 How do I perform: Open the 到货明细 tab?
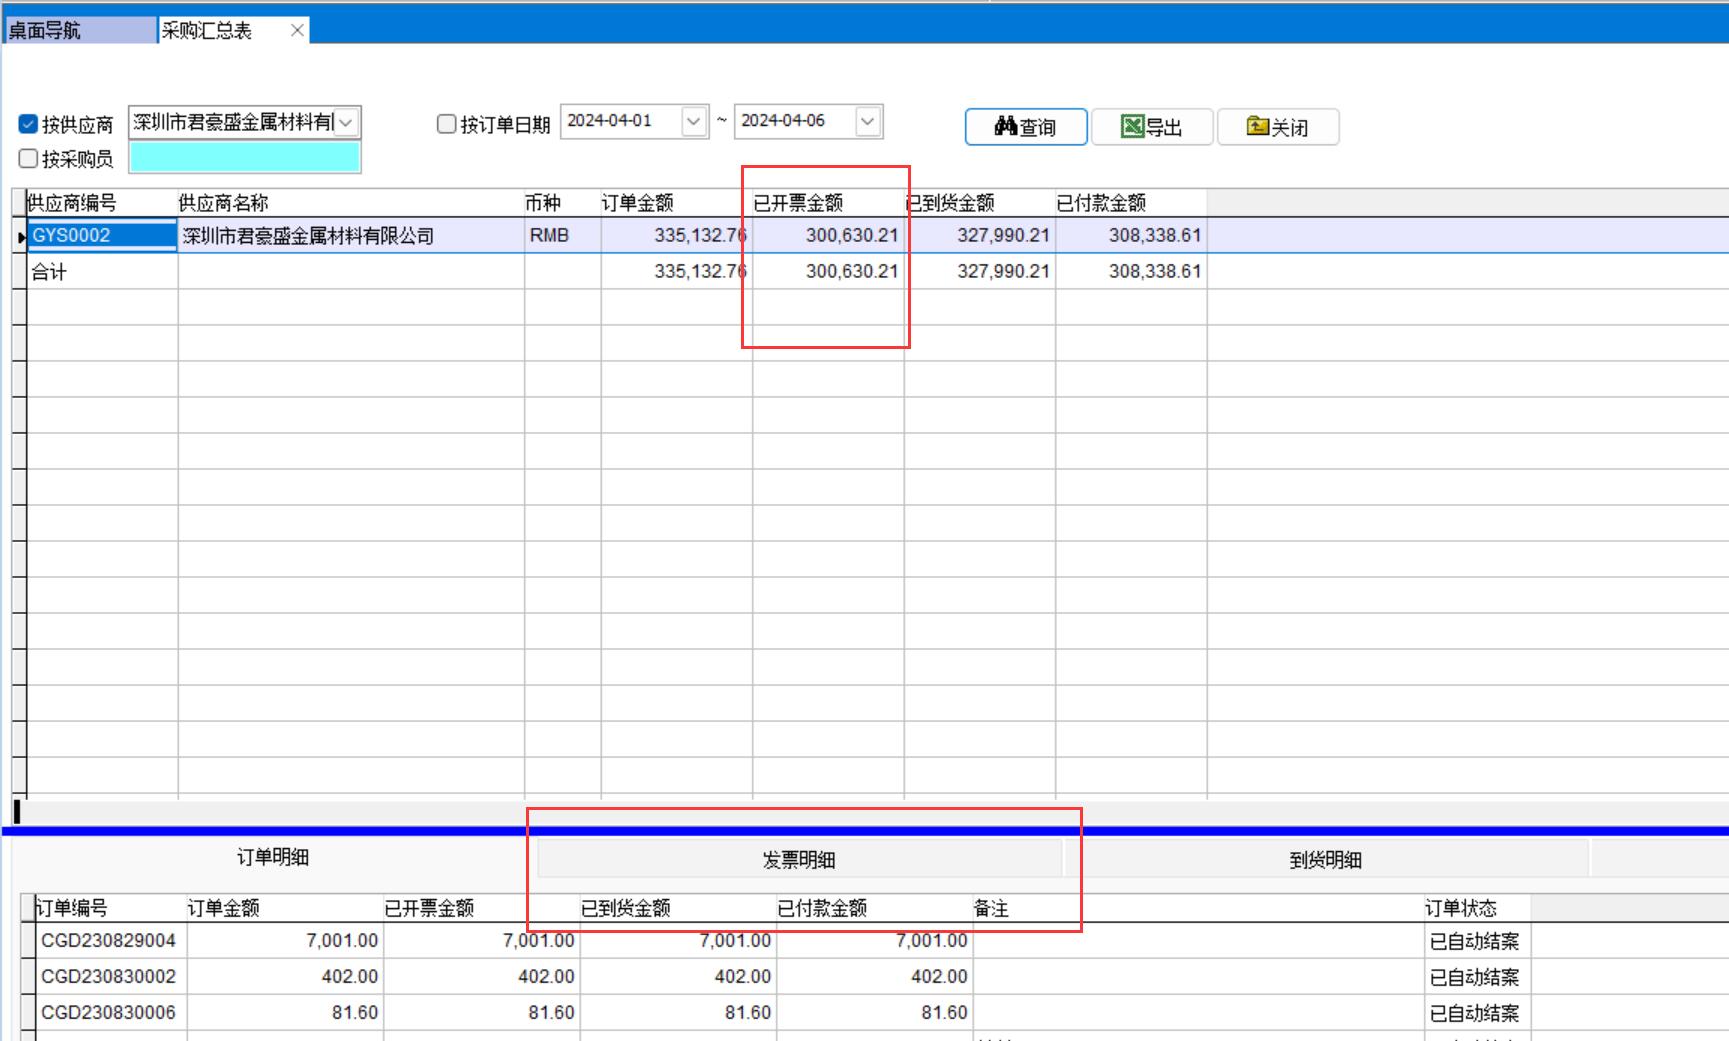tap(1325, 859)
